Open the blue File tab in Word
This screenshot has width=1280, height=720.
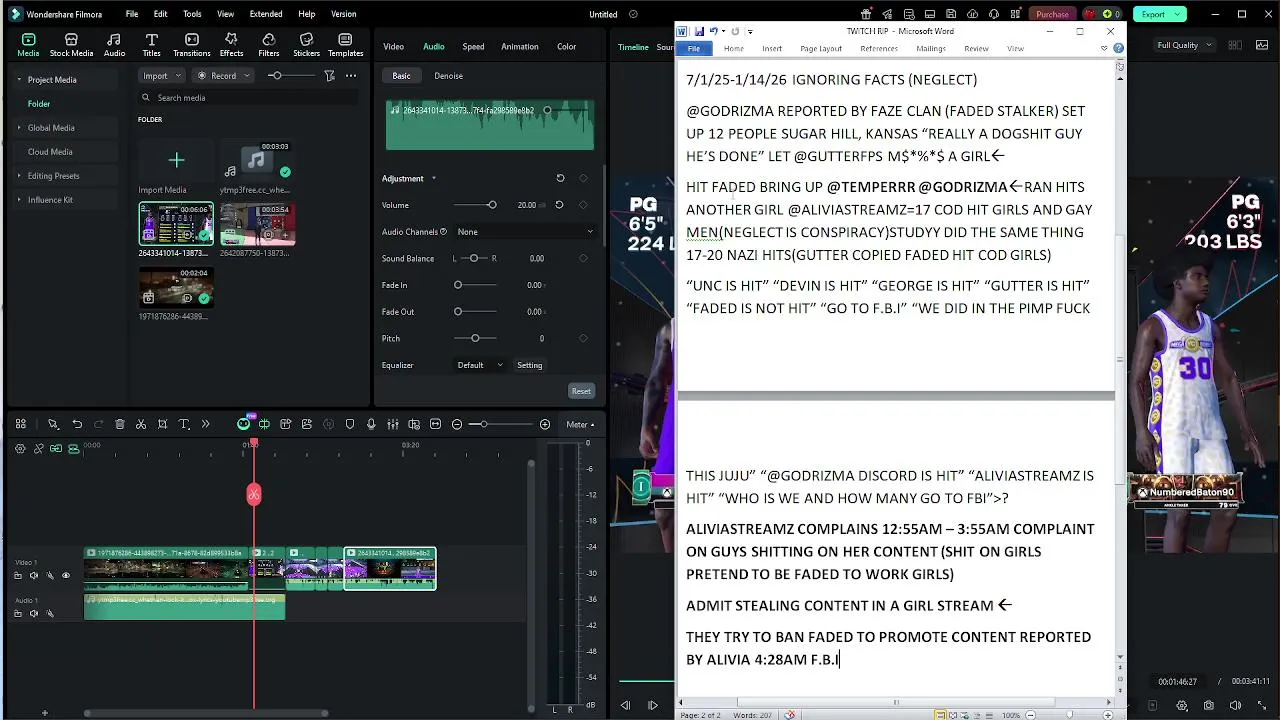click(x=693, y=48)
